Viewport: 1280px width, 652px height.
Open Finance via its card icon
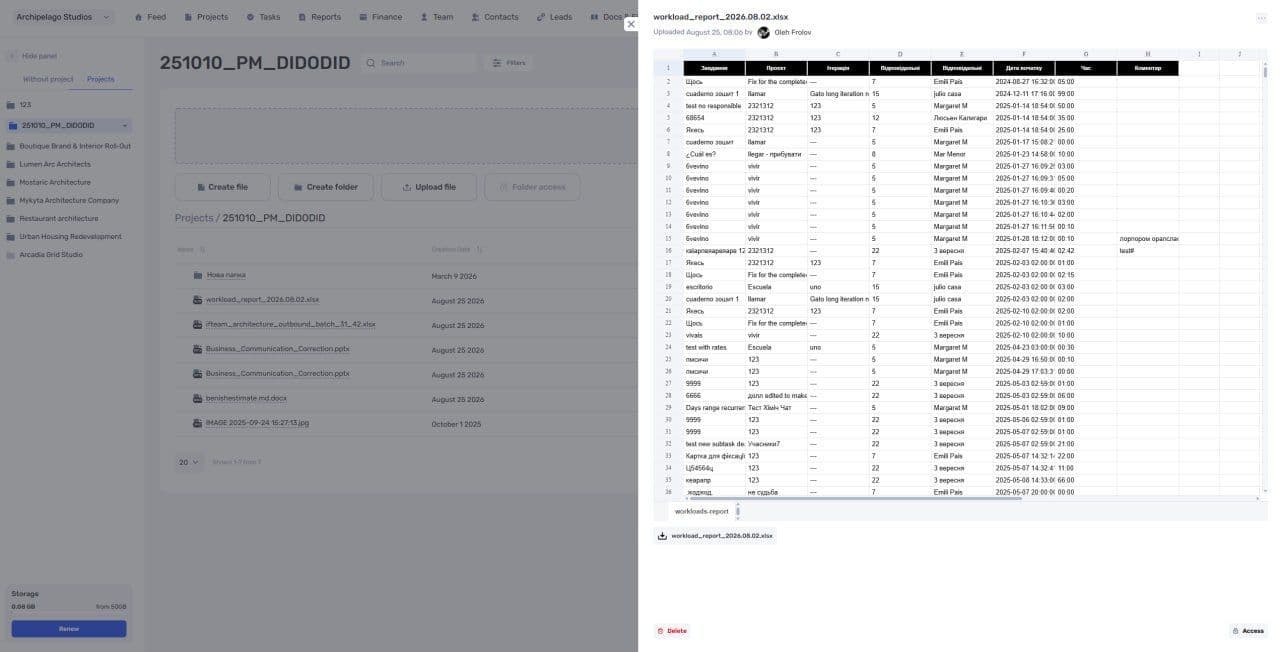[363, 17]
